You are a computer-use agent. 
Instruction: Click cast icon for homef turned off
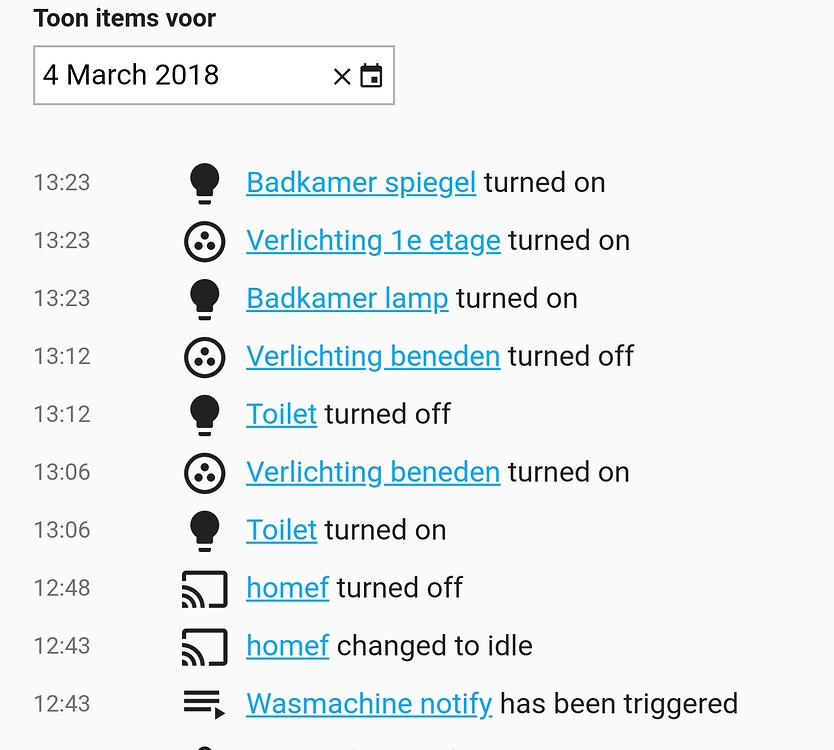204,589
